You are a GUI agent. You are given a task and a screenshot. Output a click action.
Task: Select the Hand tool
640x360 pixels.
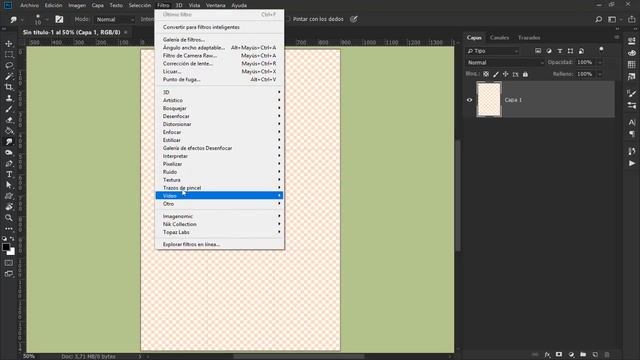point(9,207)
